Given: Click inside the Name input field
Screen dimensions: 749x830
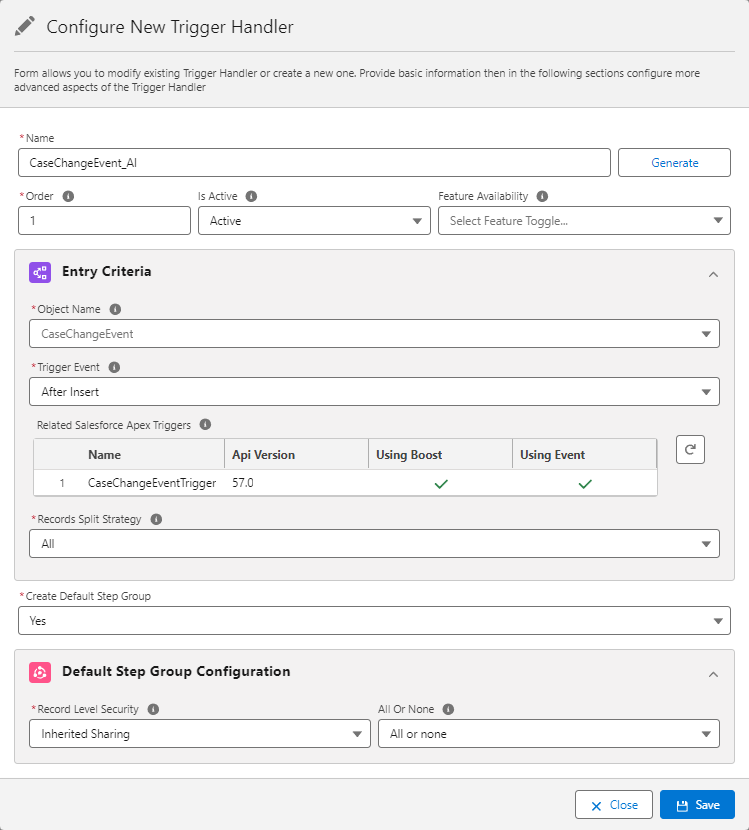Looking at the screenshot, I should coord(300,162).
